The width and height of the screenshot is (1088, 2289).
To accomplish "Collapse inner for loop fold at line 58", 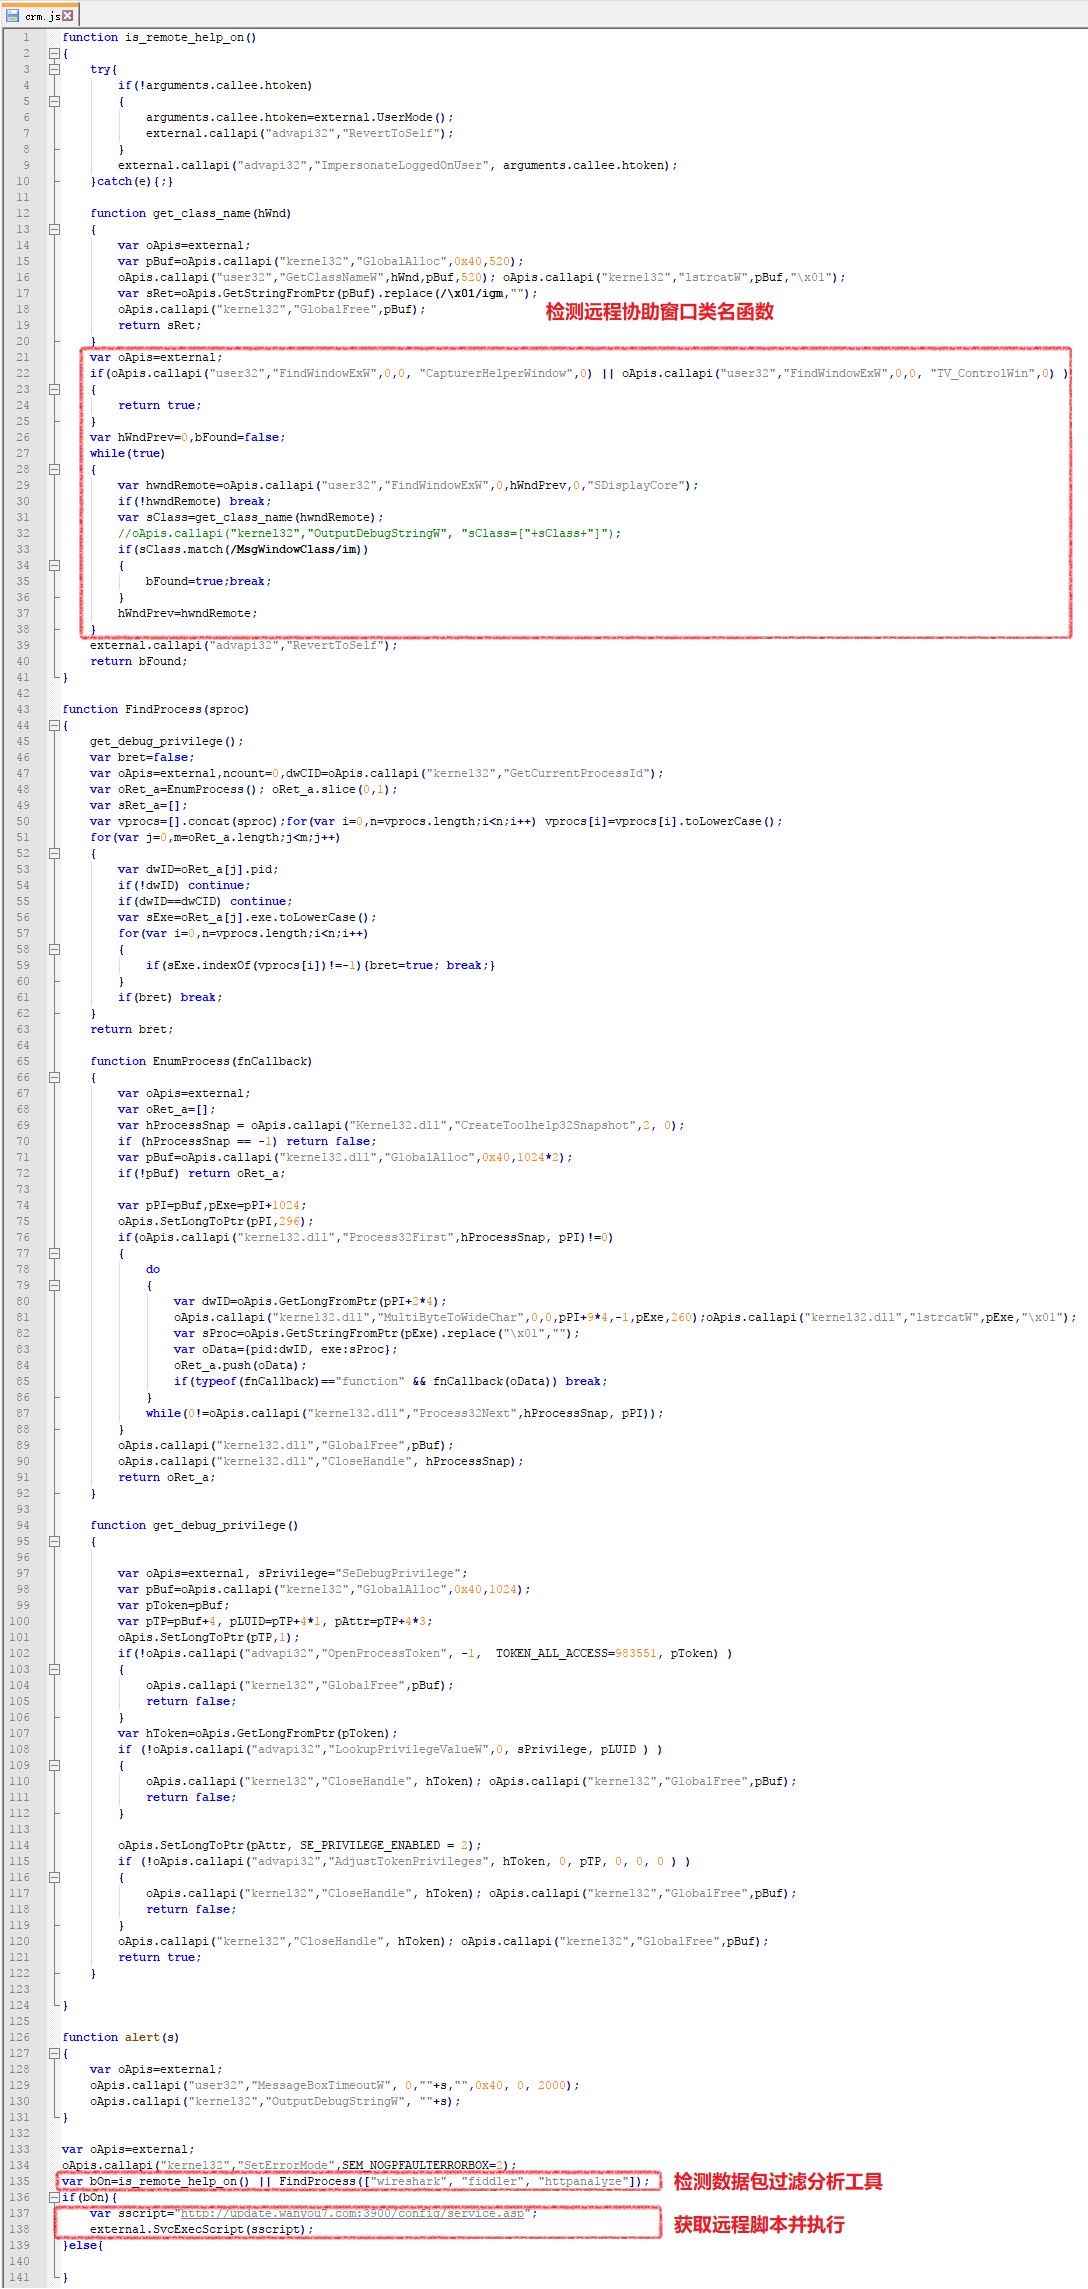I will (x=54, y=949).
